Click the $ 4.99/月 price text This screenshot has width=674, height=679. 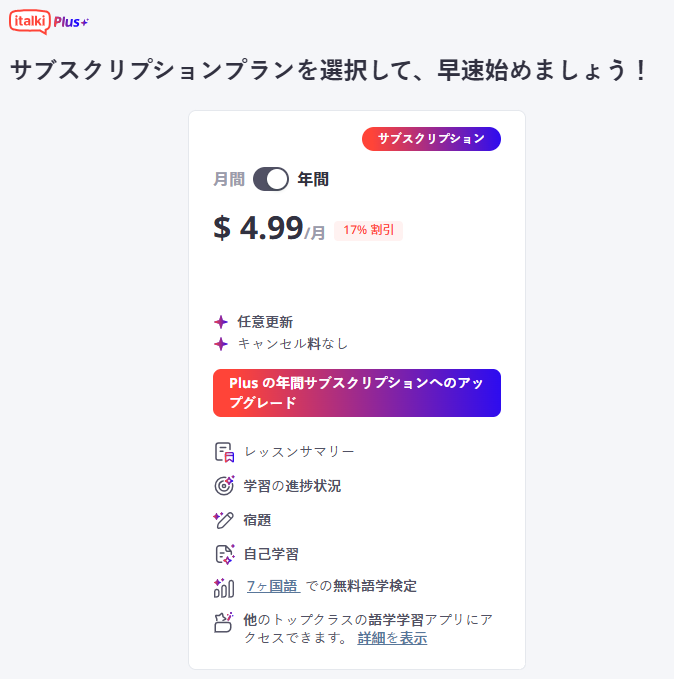point(269,228)
